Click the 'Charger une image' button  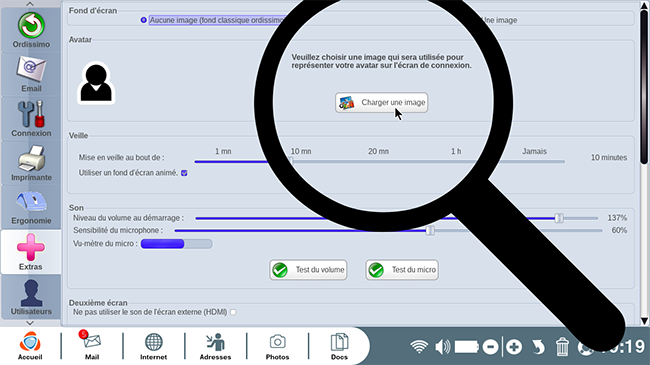[381, 102]
